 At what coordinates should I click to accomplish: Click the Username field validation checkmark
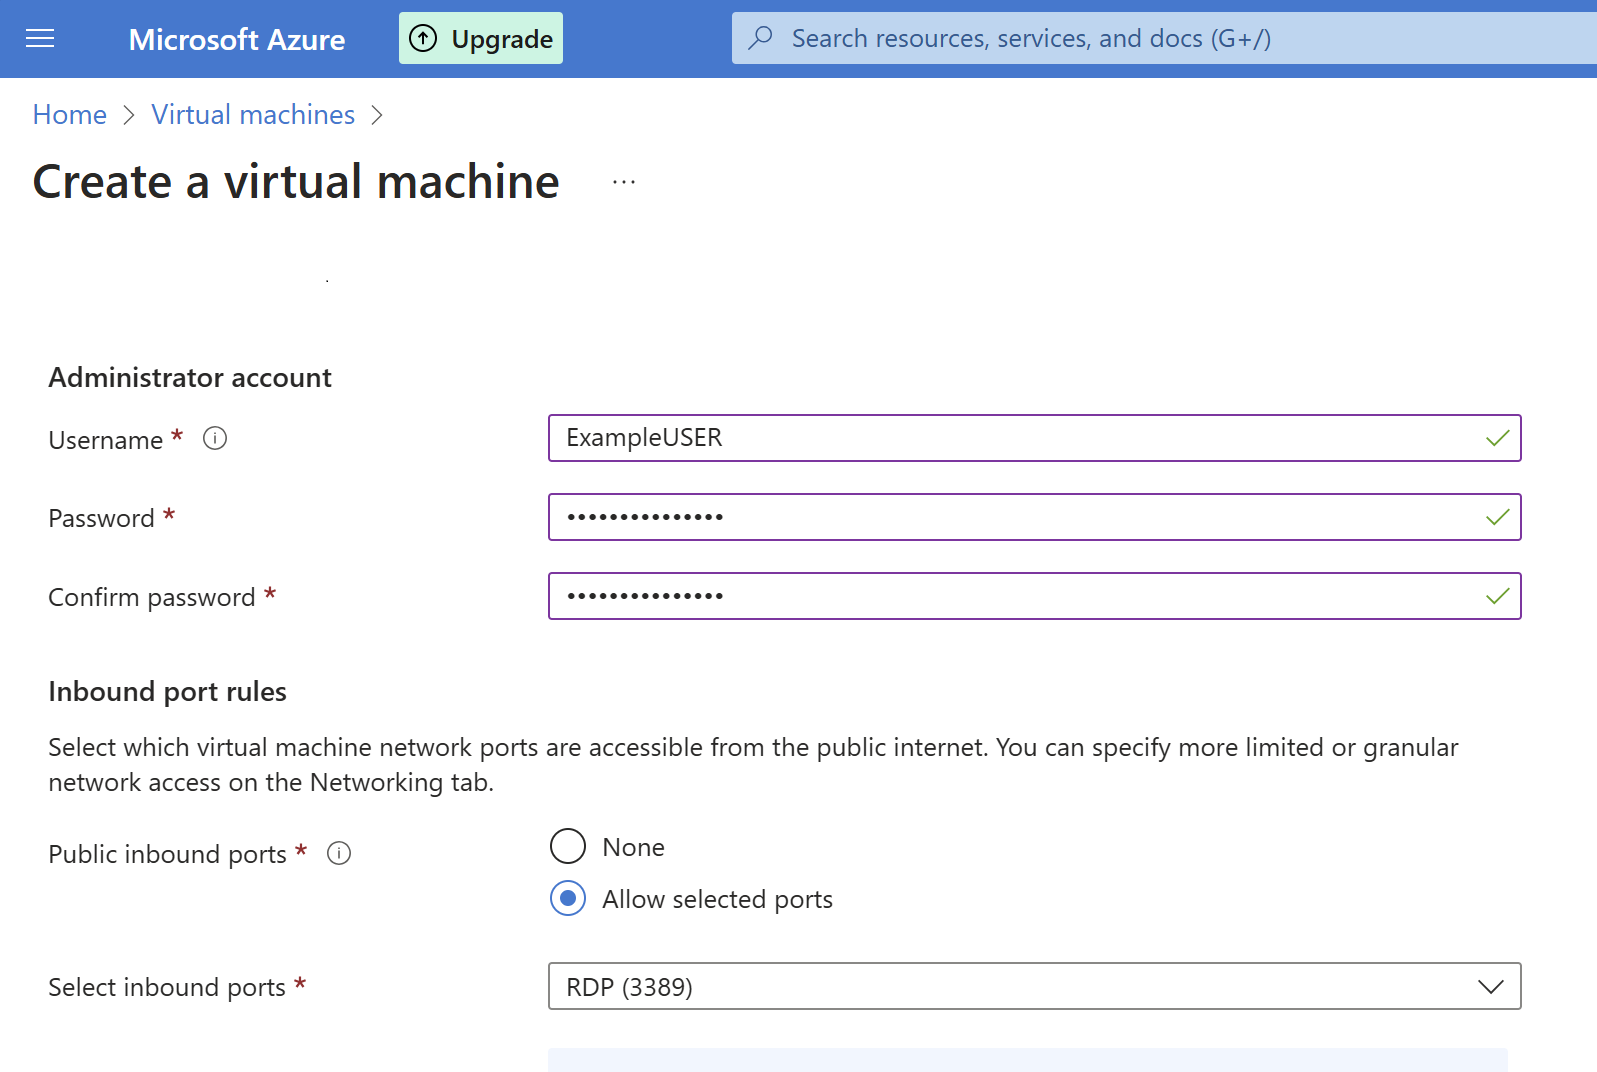(1497, 438)
